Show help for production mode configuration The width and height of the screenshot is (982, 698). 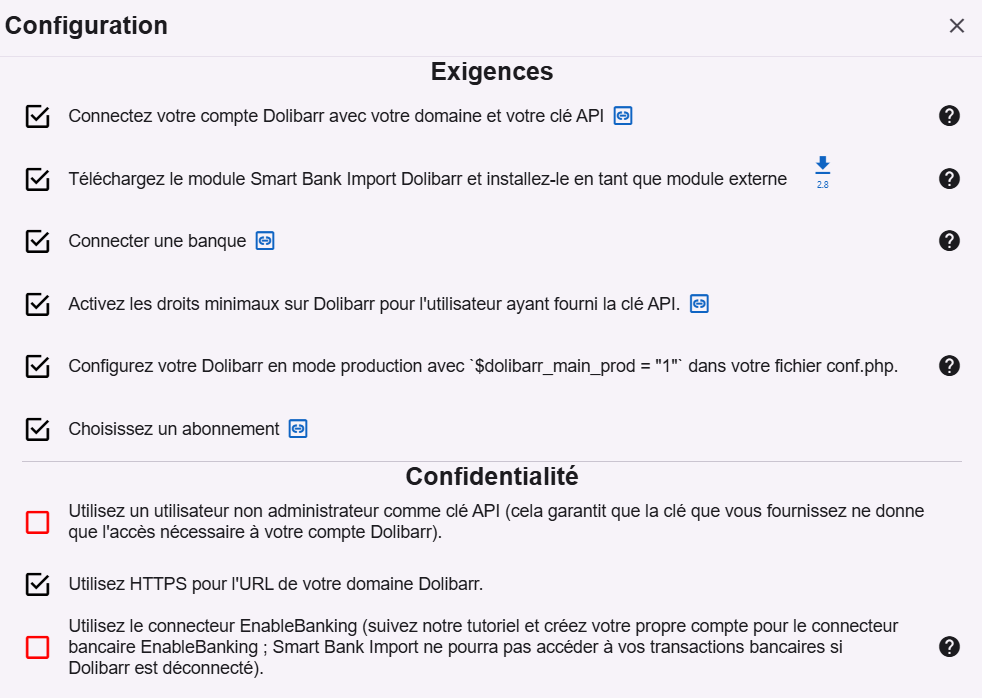(x=950, y=366)
